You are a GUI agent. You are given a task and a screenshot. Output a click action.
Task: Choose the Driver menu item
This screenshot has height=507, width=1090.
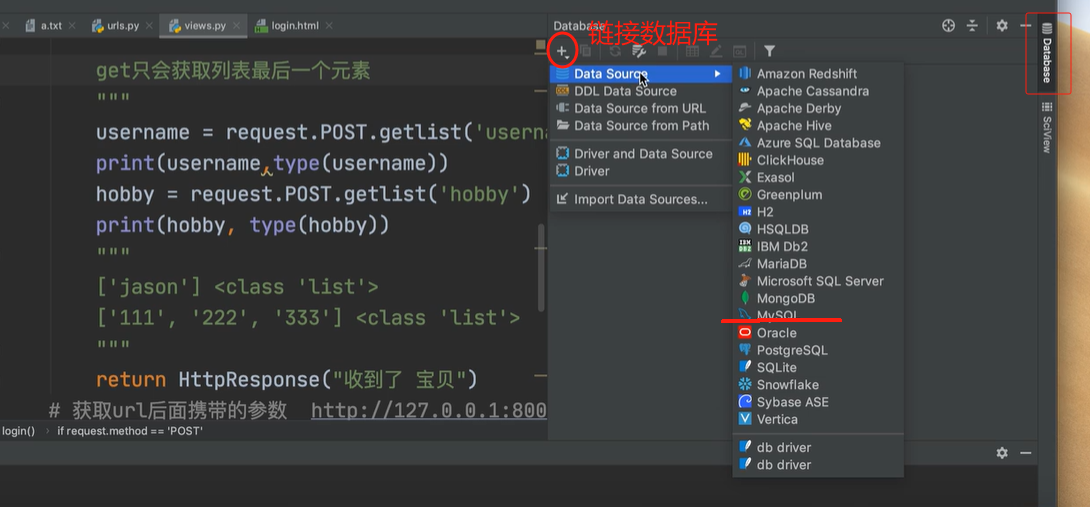[x=641, y=171]
